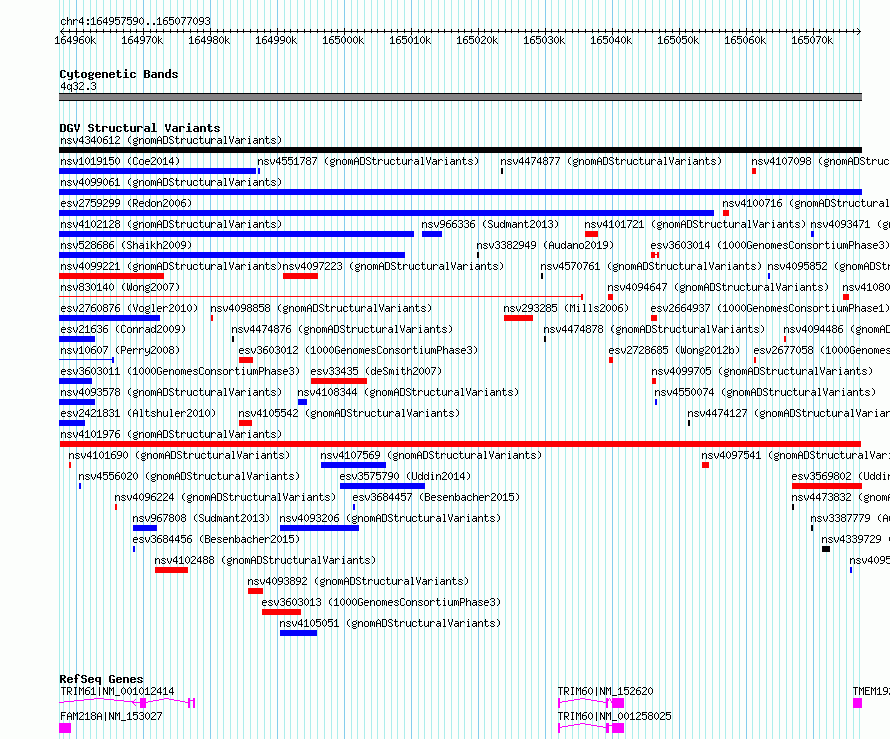The image size is (890, 739).
Task: Click the 165040k ruler tick label
Action: (611, 40)
